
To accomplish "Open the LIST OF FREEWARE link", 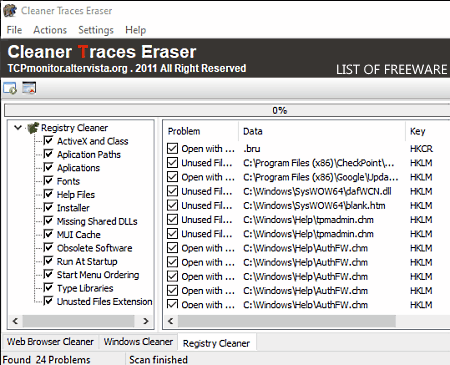I will coord(391,69).
